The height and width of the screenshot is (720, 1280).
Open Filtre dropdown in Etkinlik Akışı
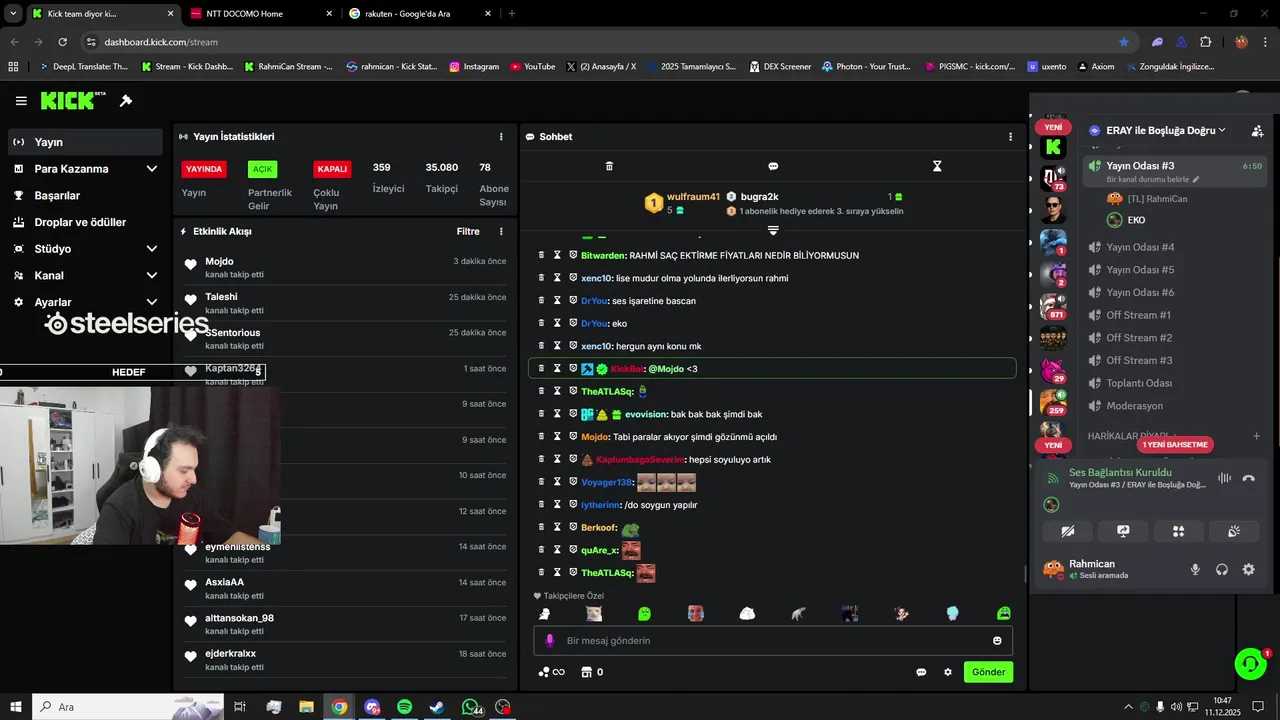(468, 231)
